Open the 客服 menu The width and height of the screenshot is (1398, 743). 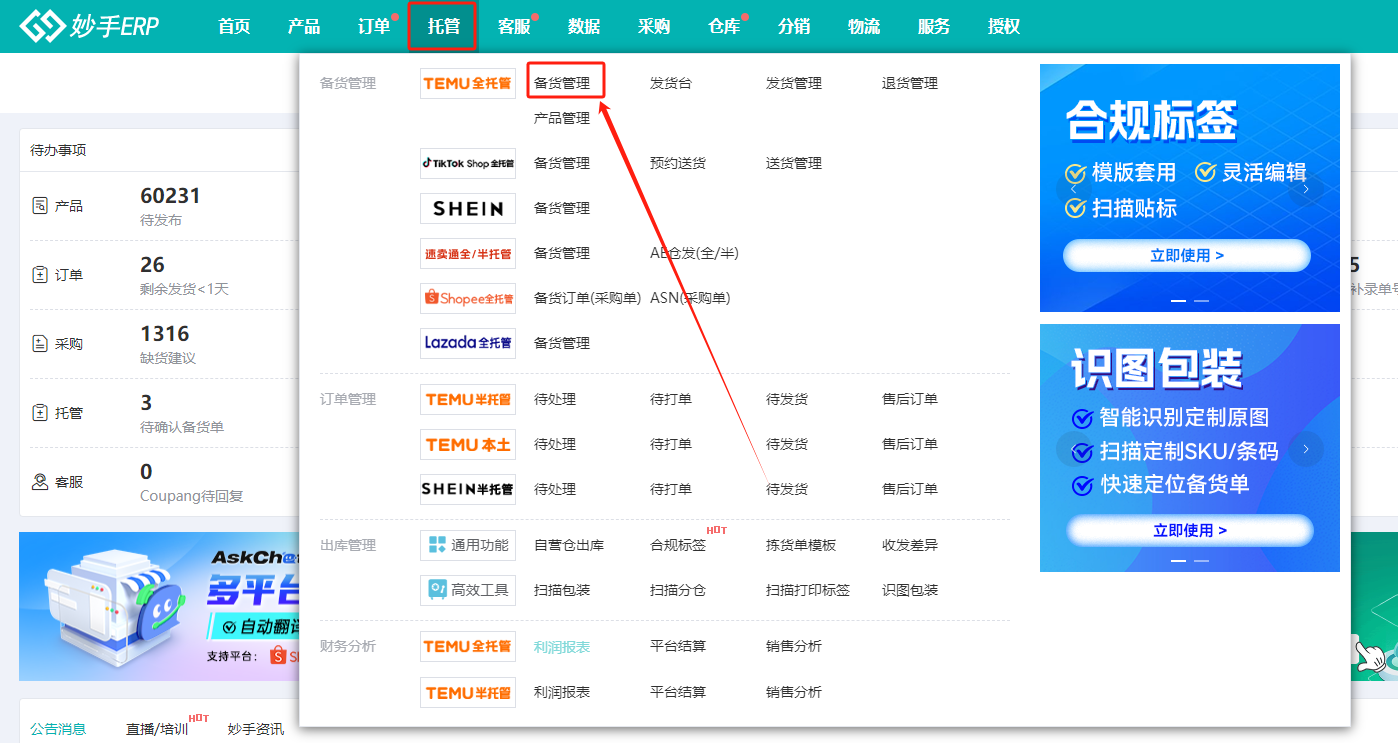(514, 26)
